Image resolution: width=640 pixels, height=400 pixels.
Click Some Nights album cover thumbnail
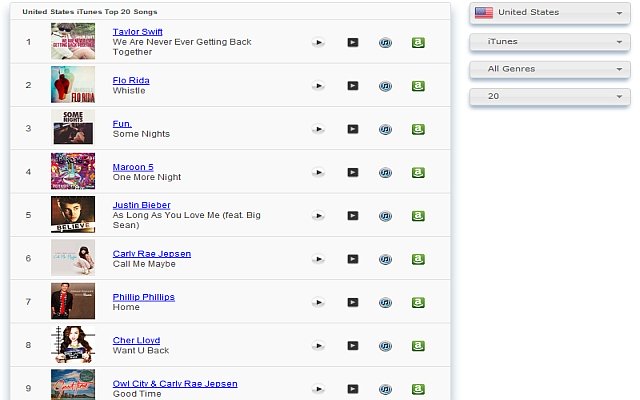(x=73, y=128)
